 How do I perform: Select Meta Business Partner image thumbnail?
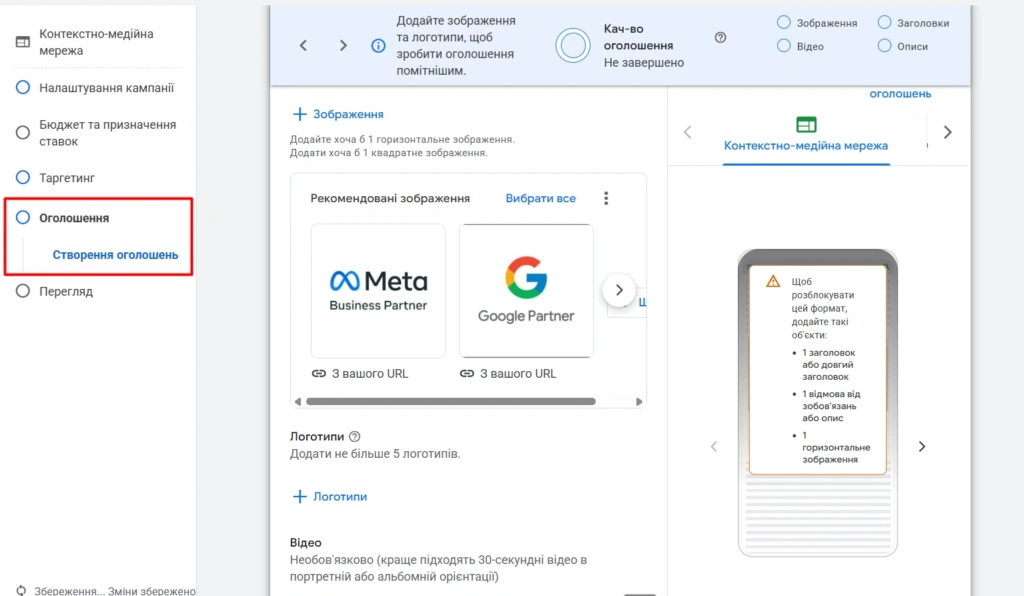tap(378, 291)
